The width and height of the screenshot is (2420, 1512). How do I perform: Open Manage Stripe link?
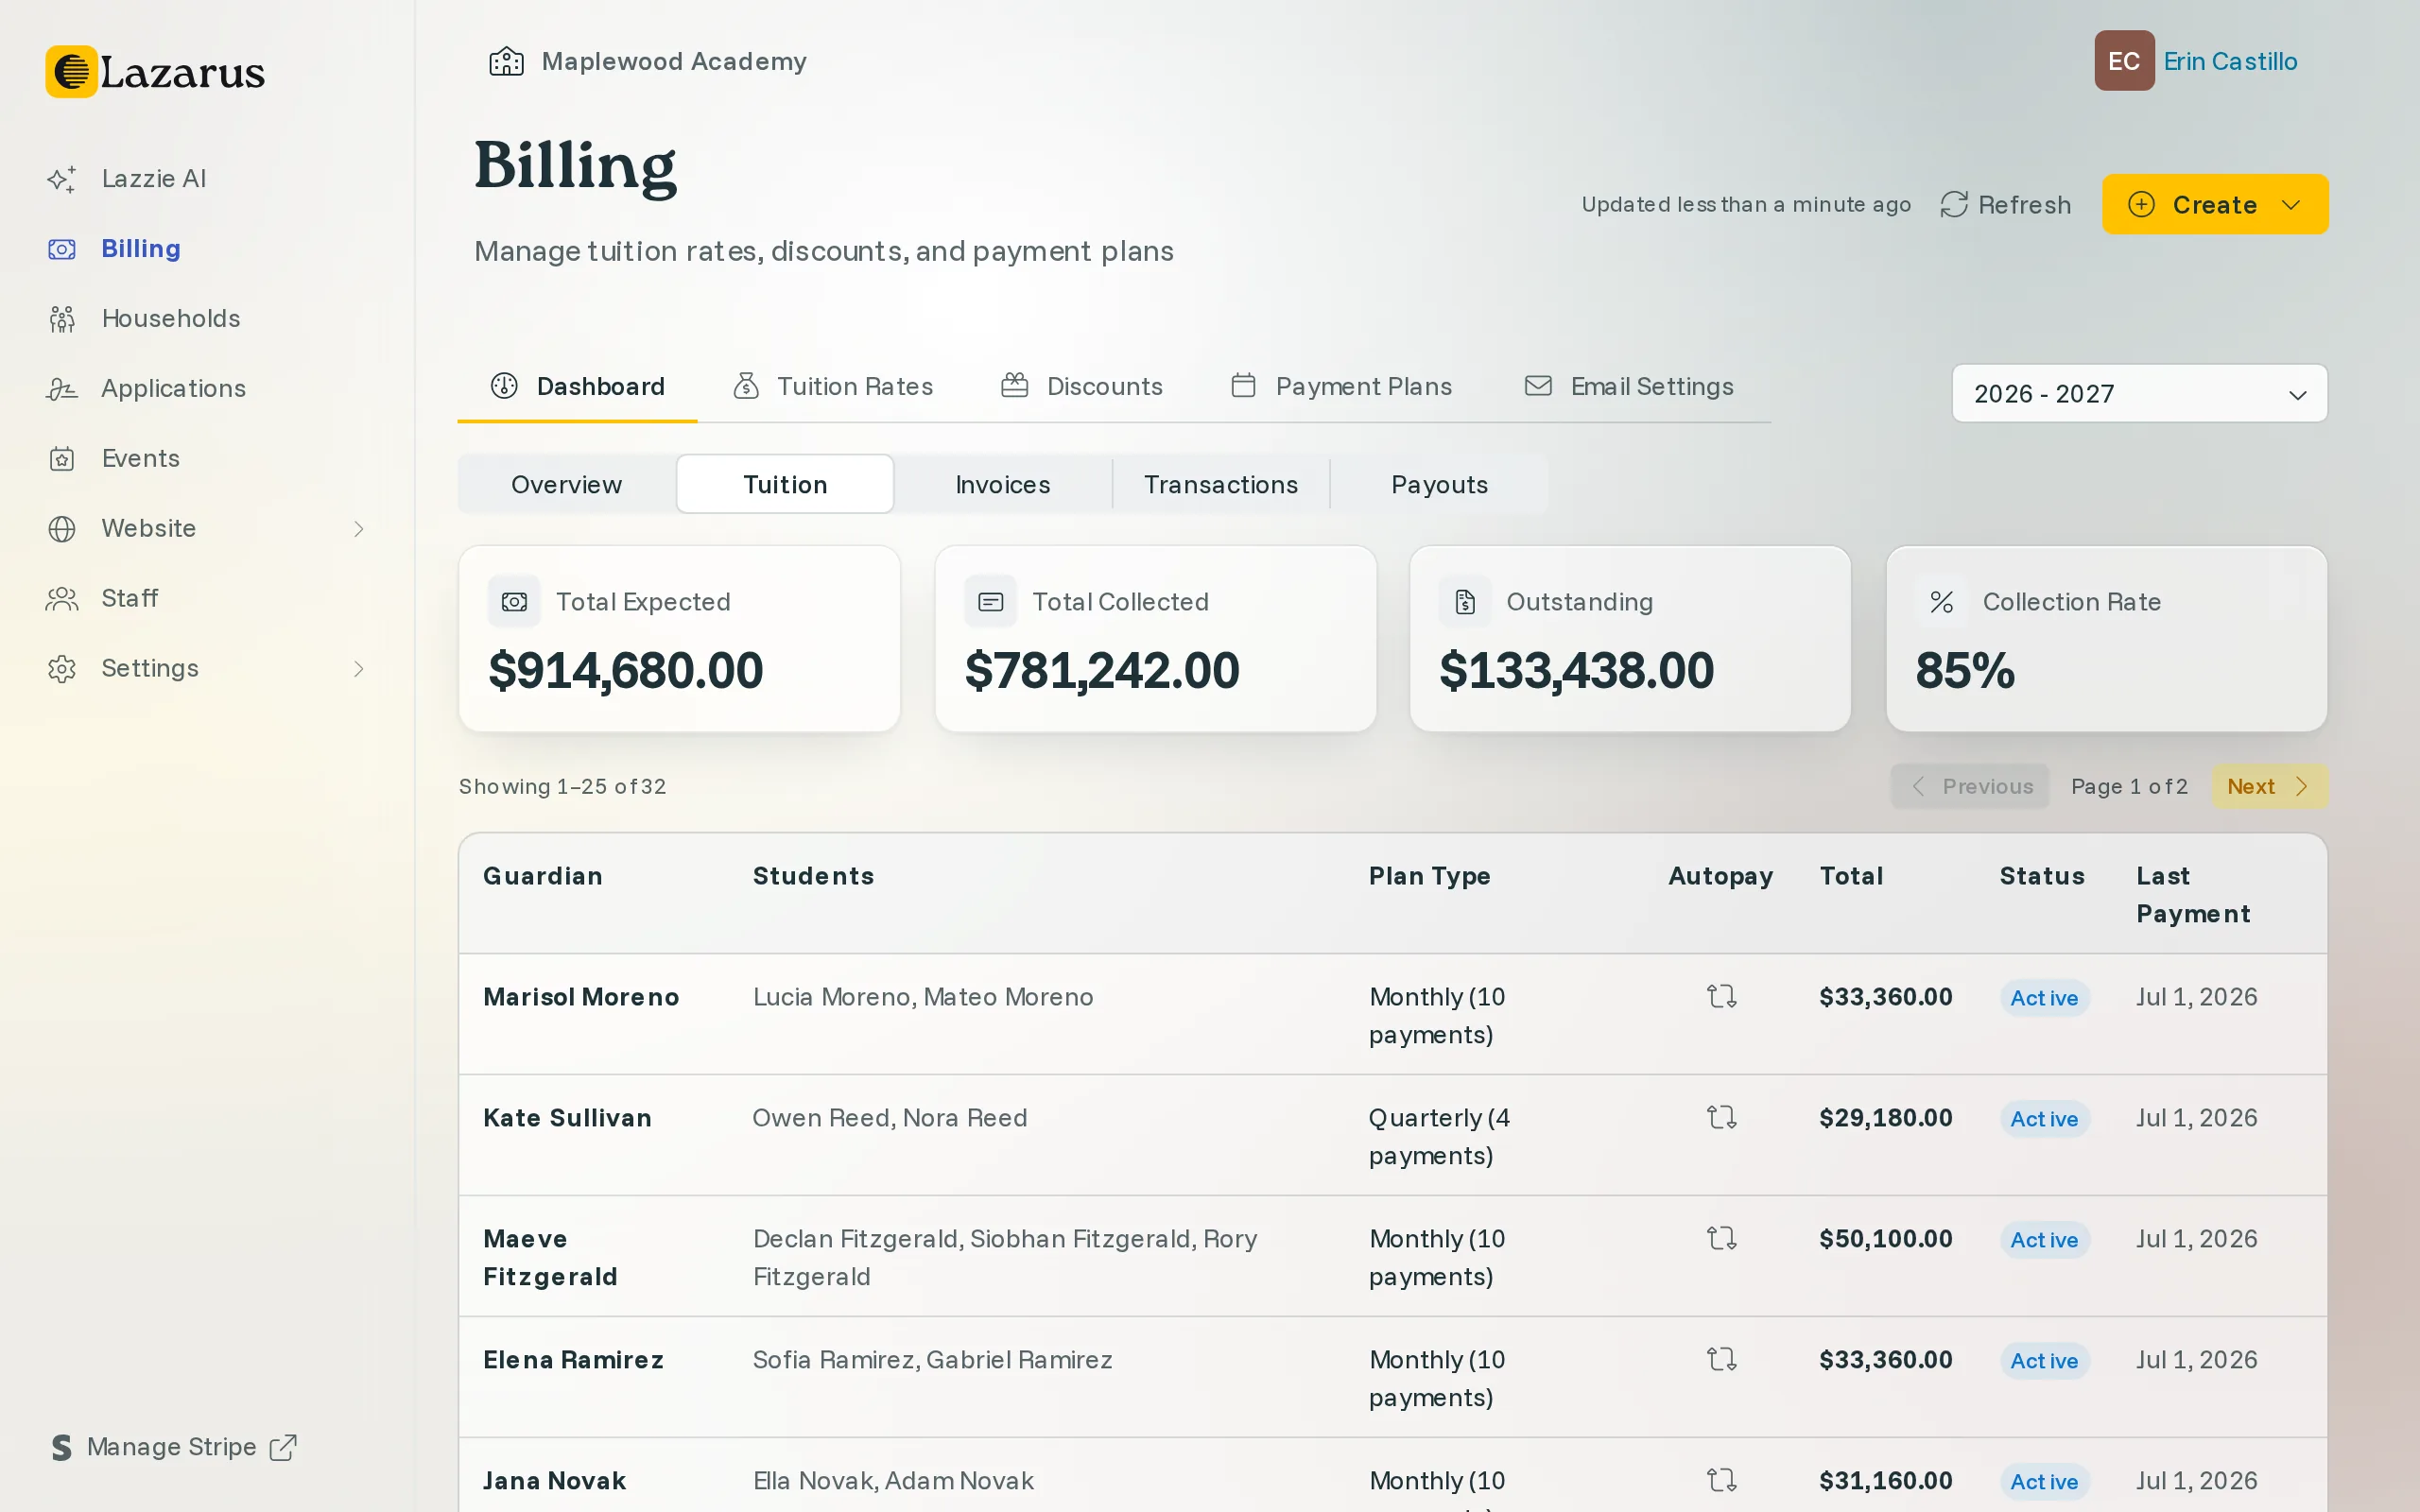click(172, 1447)
